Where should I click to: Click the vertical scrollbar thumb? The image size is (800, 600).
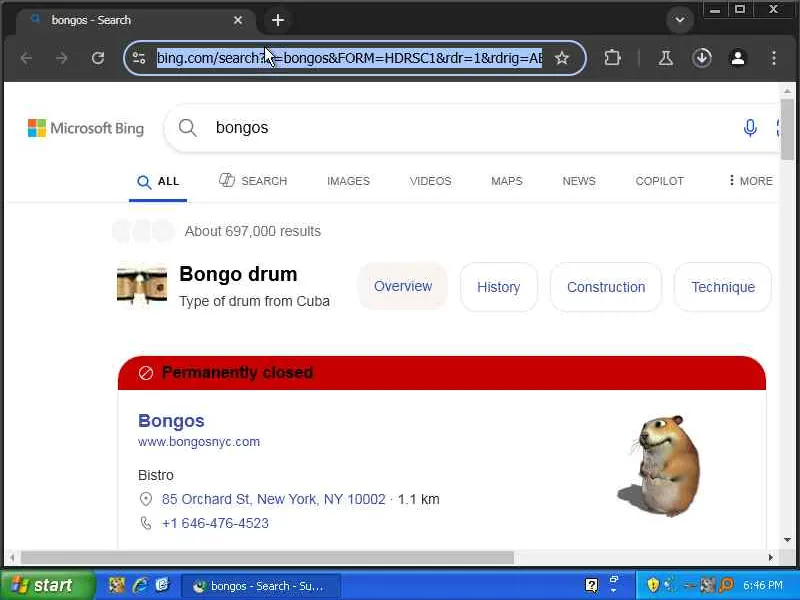[x=787, y=130]
